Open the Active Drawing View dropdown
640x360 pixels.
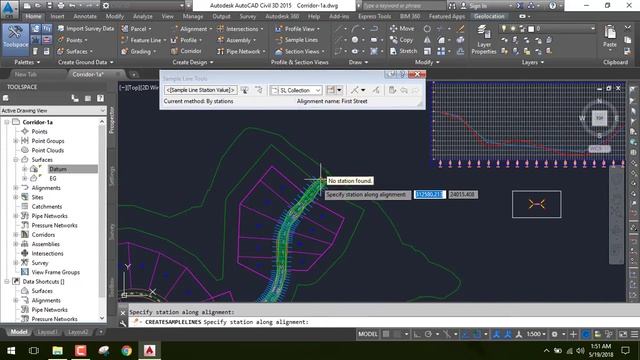tap(53, 111)
